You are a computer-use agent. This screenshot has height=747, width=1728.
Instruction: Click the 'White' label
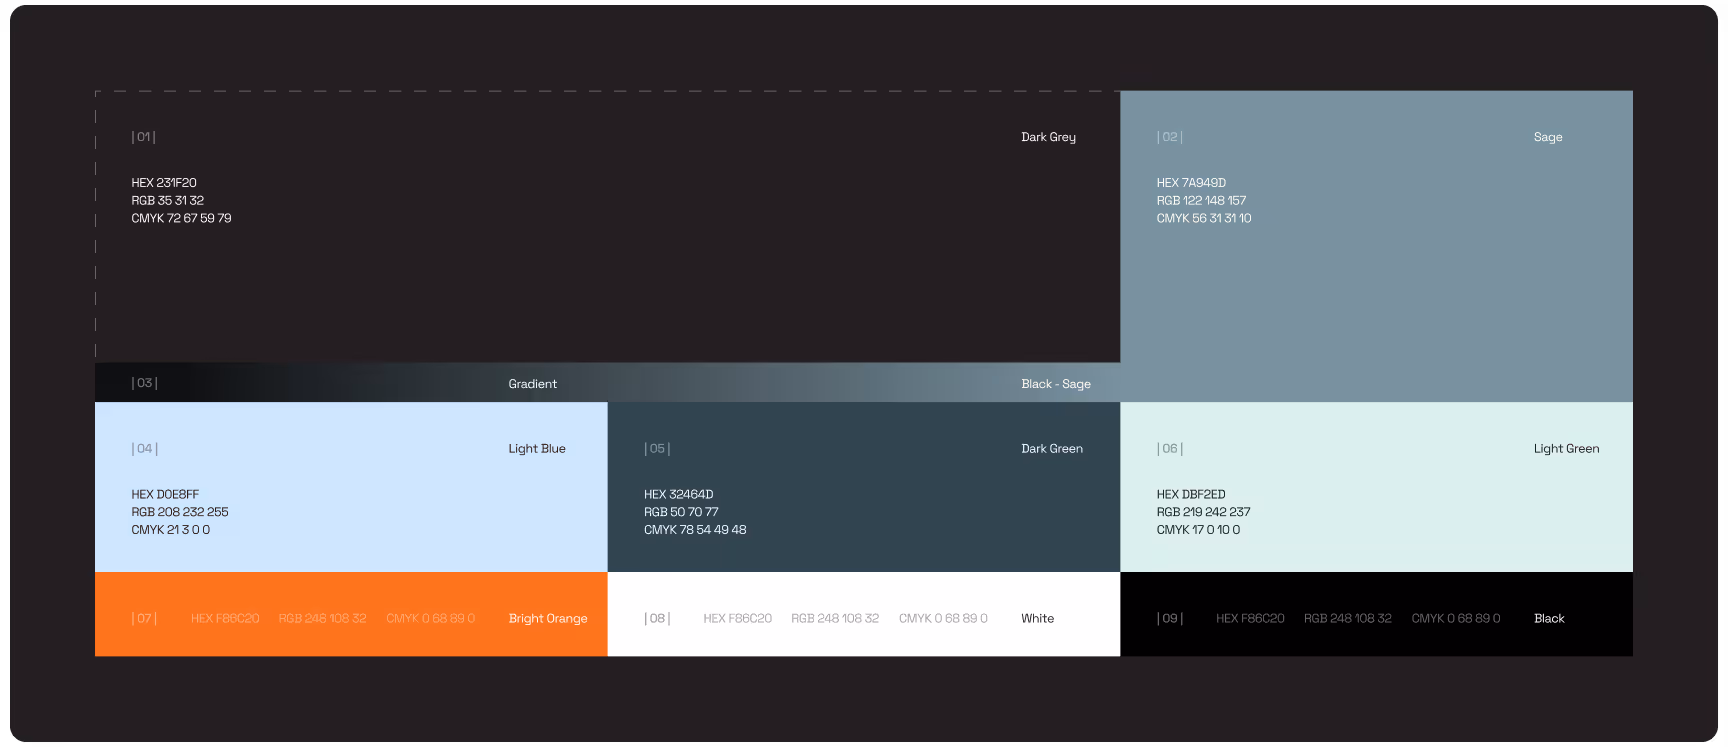pos(1037,619)
